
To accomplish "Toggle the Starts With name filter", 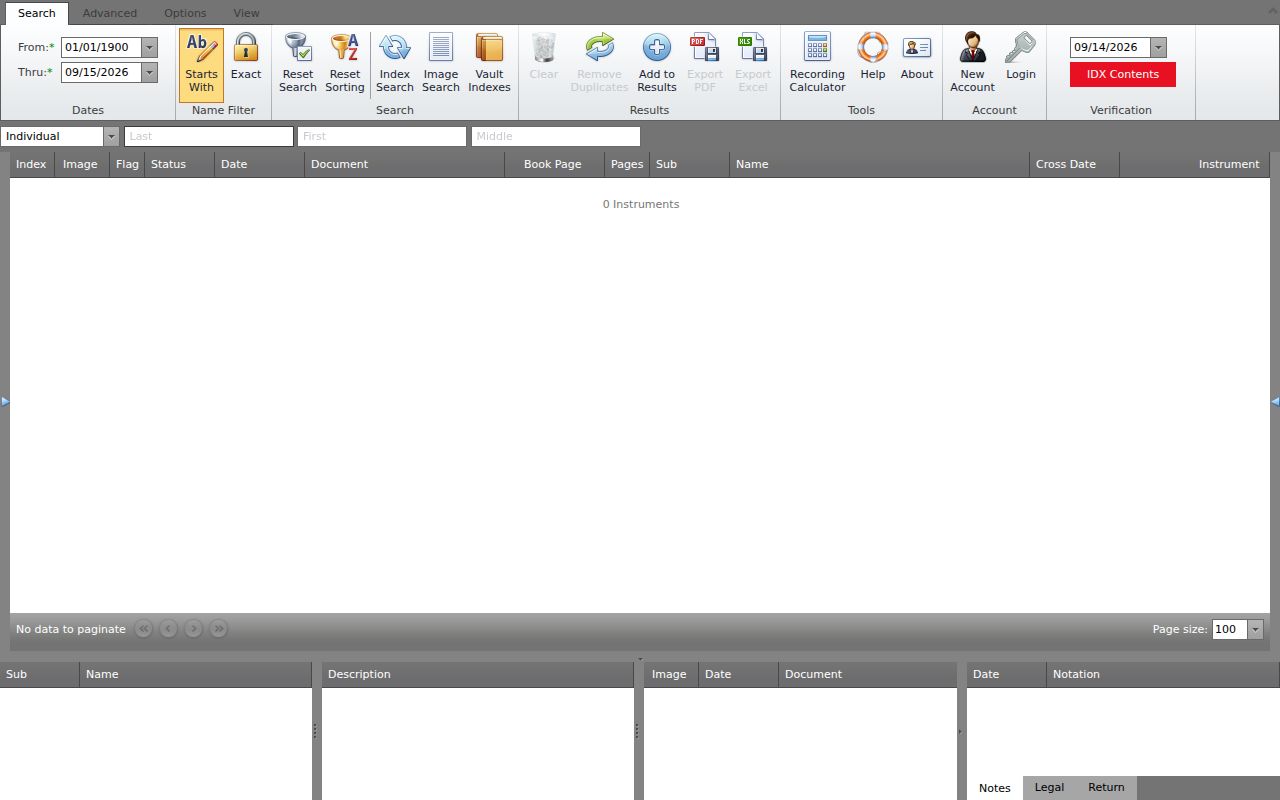I will [x=201, y=64].
